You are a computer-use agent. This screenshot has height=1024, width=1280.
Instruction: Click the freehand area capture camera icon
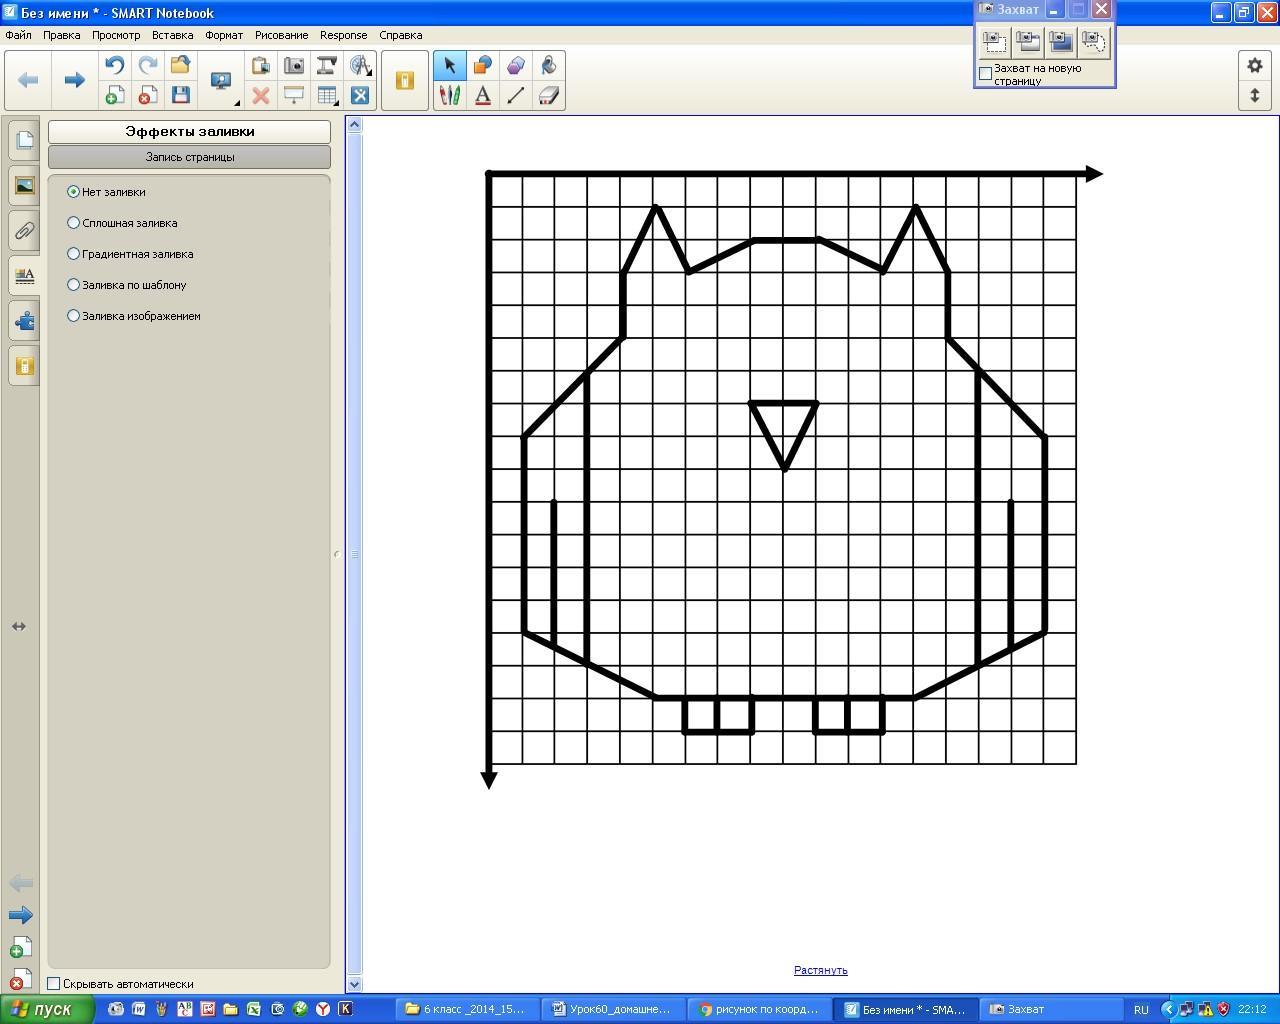pyautogui.click(x=1094, y=41)
